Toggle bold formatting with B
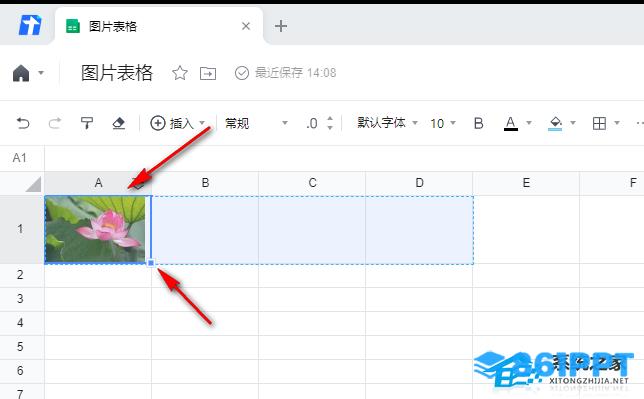 click(478, 123)
